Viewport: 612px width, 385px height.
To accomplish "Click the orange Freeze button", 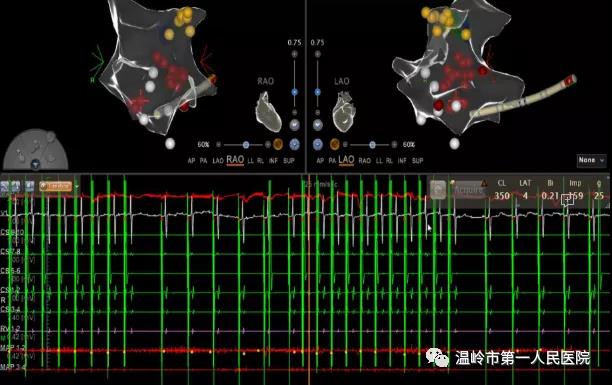I will tap(55, 186).
